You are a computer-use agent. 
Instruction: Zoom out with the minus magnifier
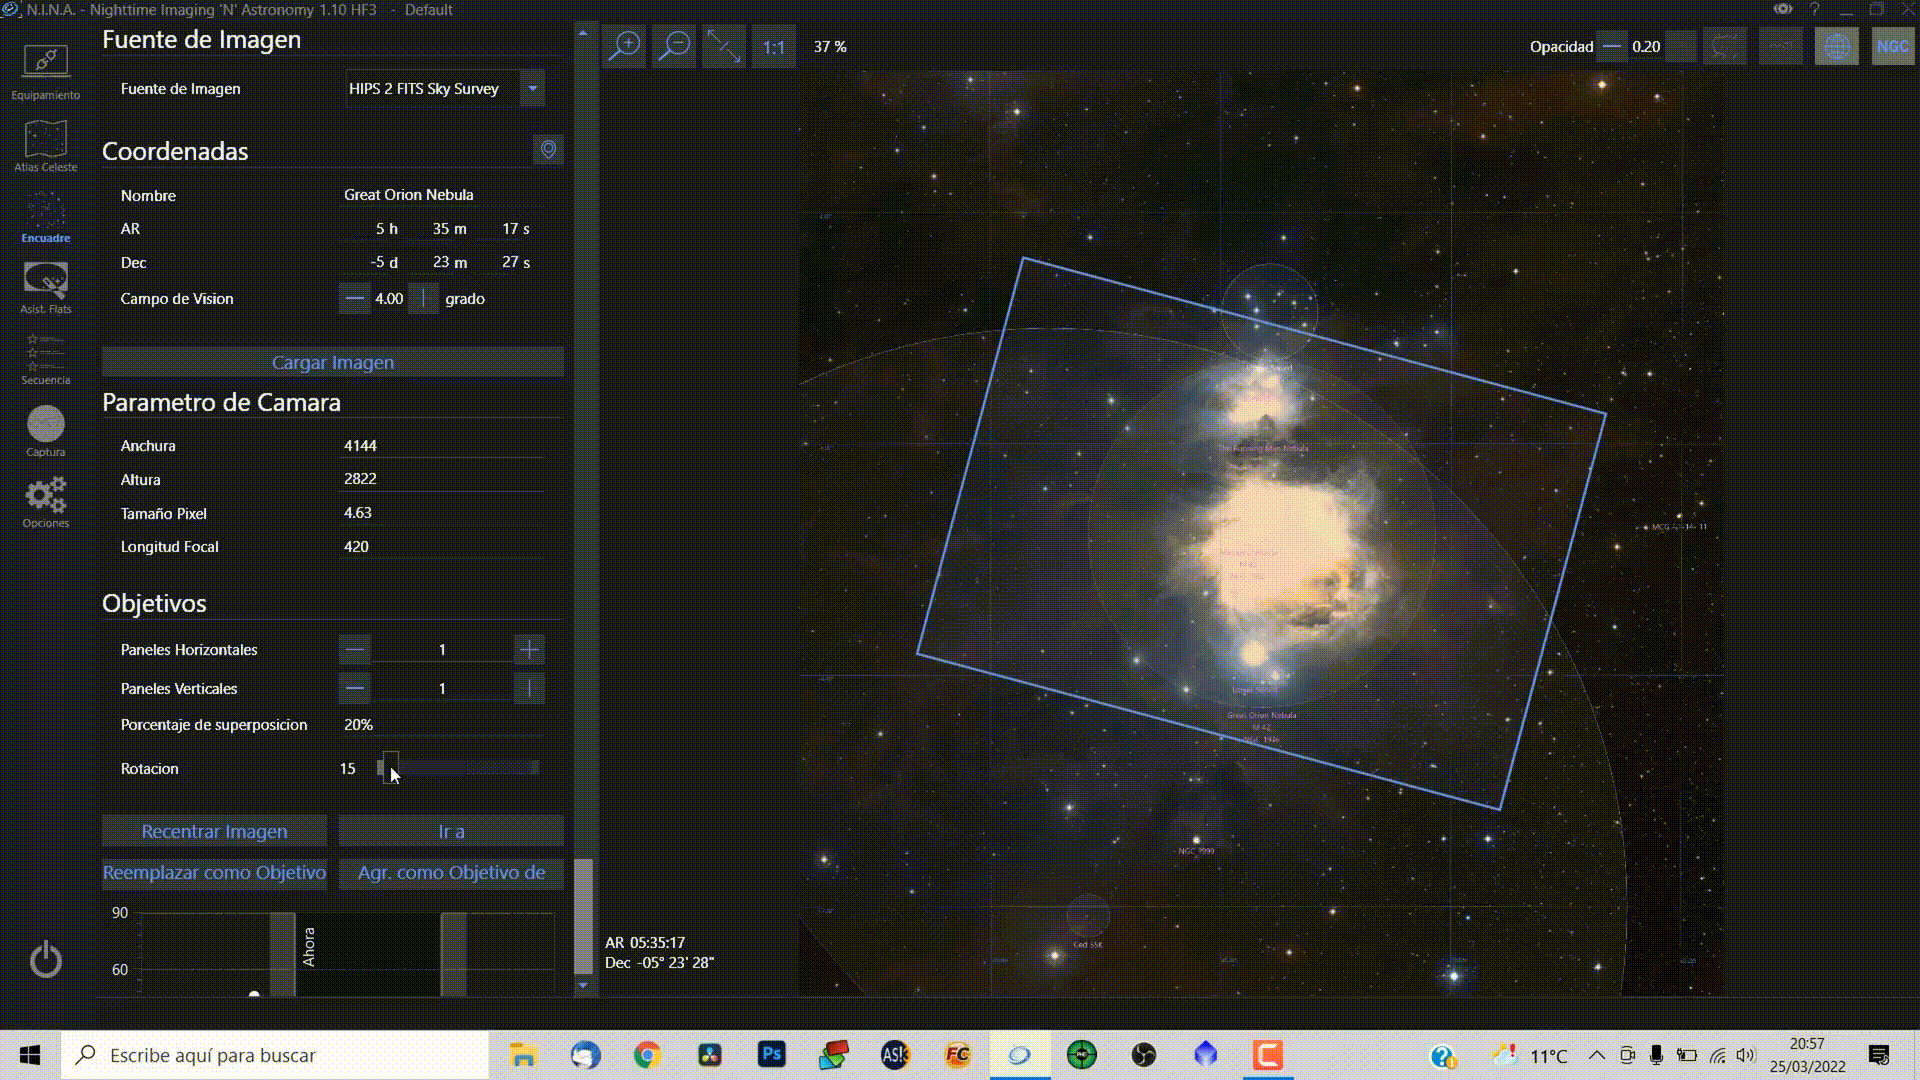pyautogui.click(x=675, y=47)
